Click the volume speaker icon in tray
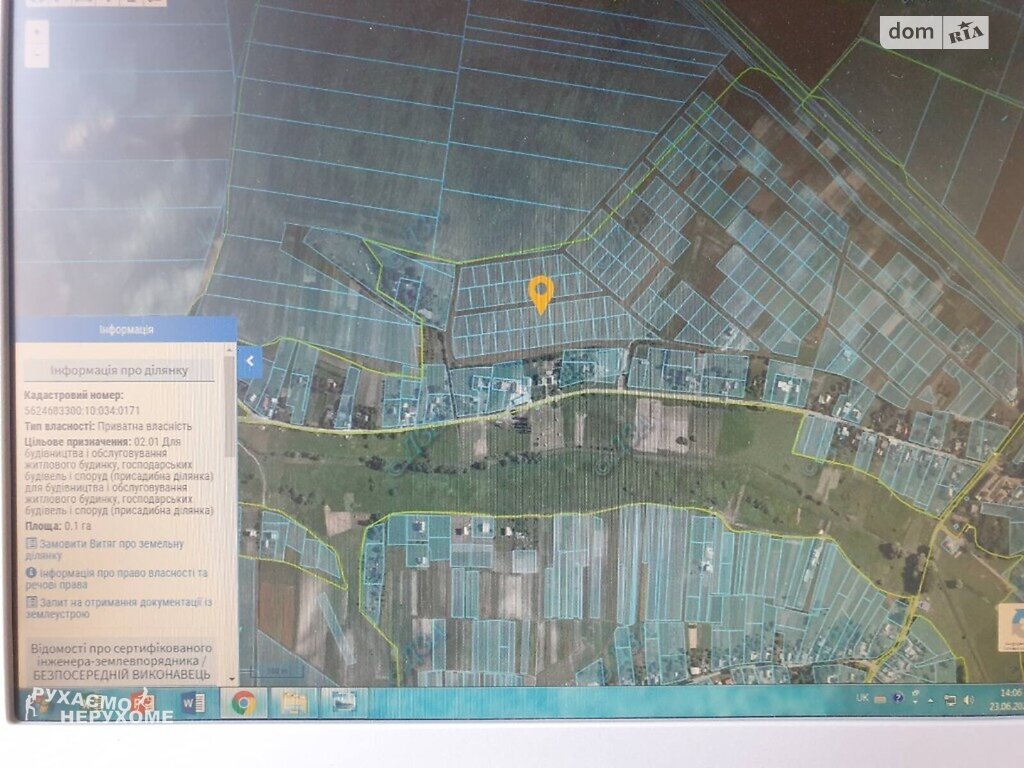 tap(966, 699)
